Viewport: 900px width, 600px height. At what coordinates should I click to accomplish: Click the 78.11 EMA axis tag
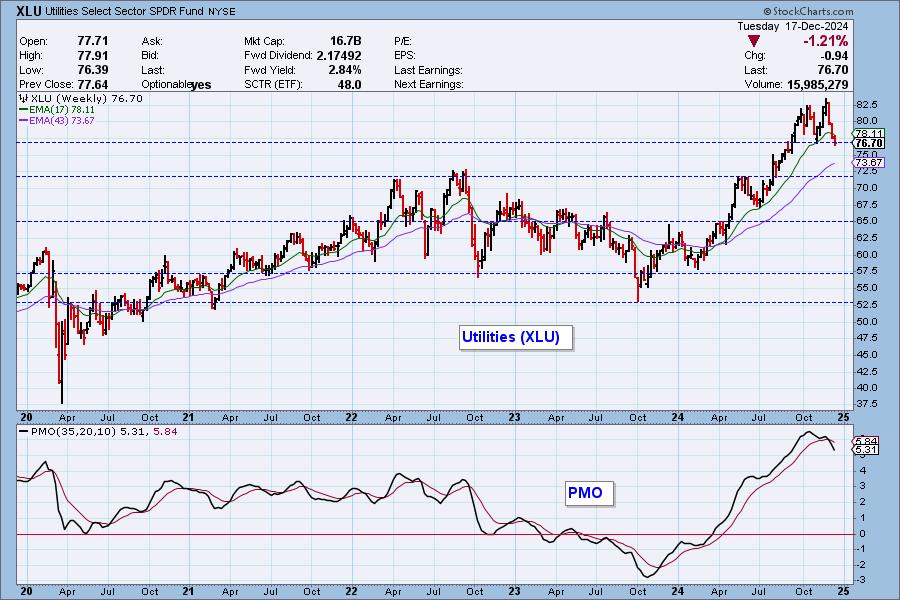pyautogui.click(x=868, y=133)
